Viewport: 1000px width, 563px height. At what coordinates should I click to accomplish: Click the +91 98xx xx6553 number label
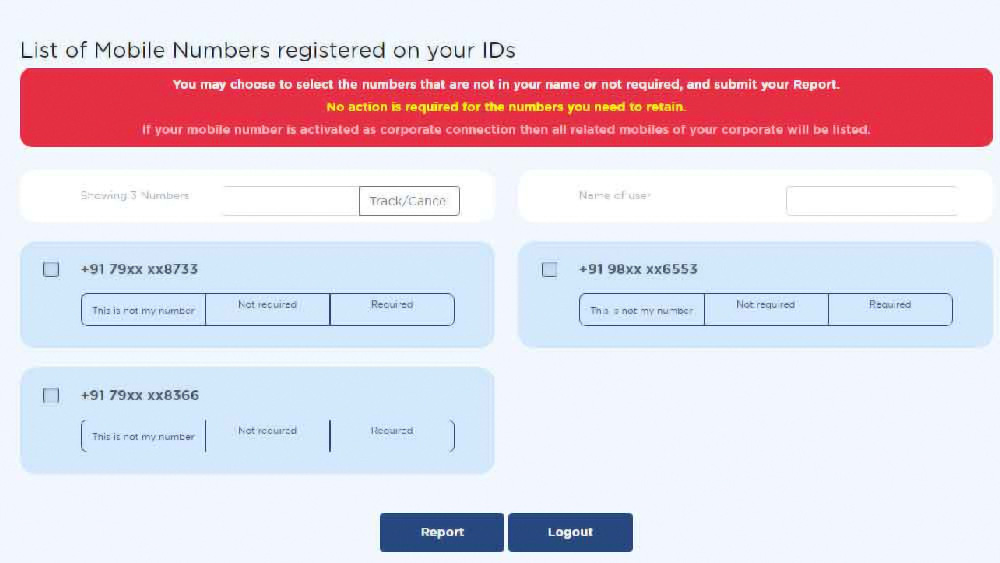click(x=638, y=269)
